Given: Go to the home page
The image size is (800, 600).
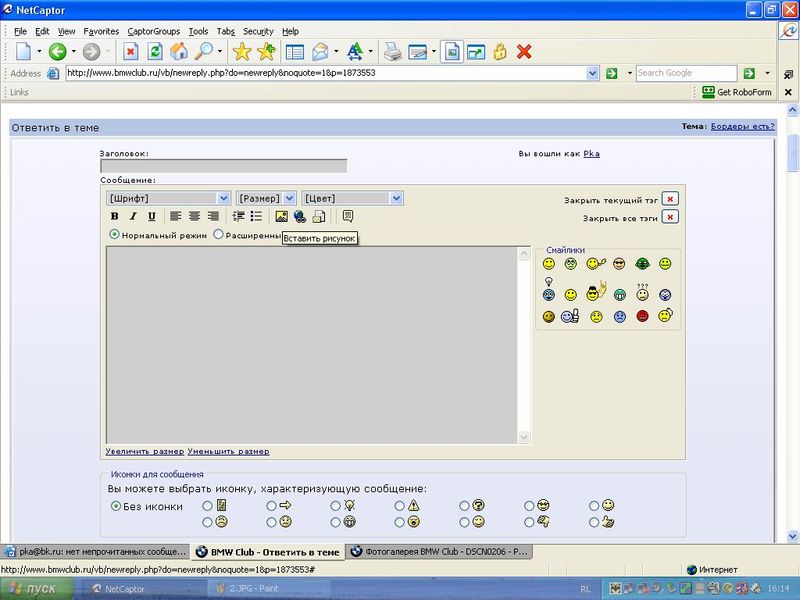Looking at the screenshot, I should click(x=179, y=52).
